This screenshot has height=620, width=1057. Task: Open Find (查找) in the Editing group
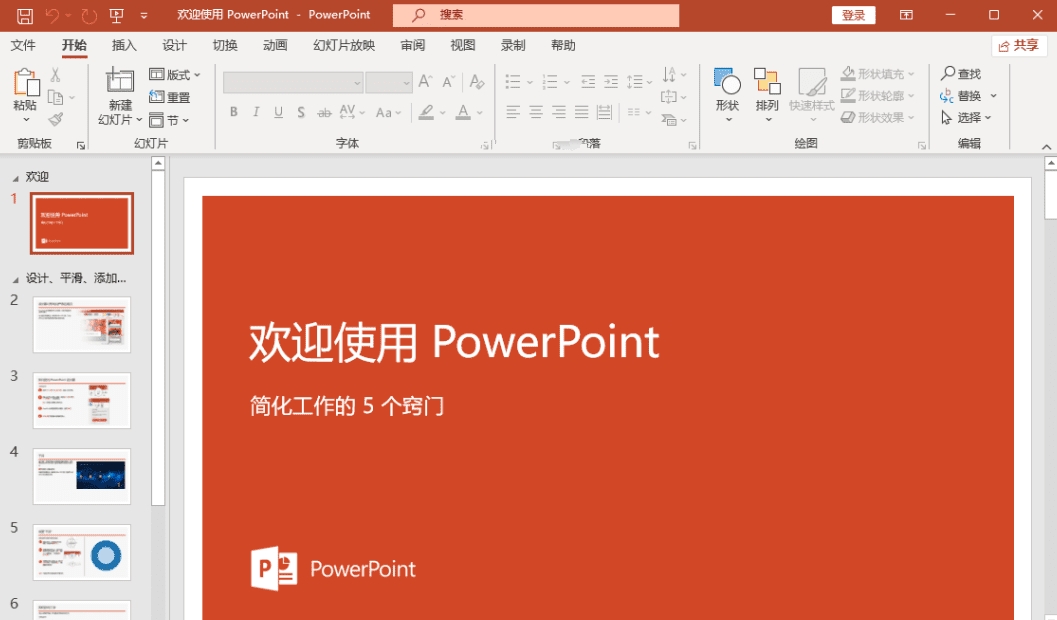point(965,72)
